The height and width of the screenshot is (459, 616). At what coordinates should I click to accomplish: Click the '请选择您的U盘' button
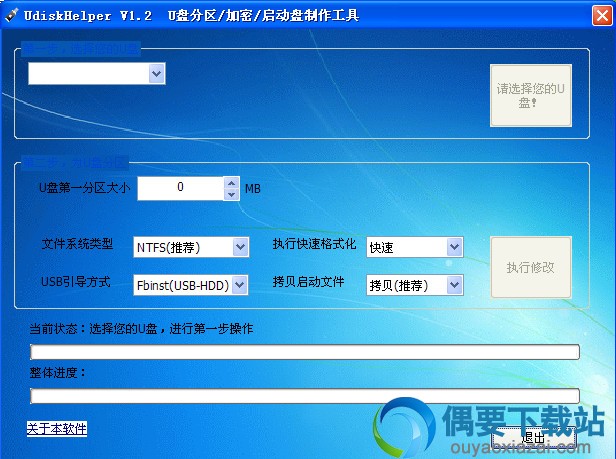coord(531,95)
